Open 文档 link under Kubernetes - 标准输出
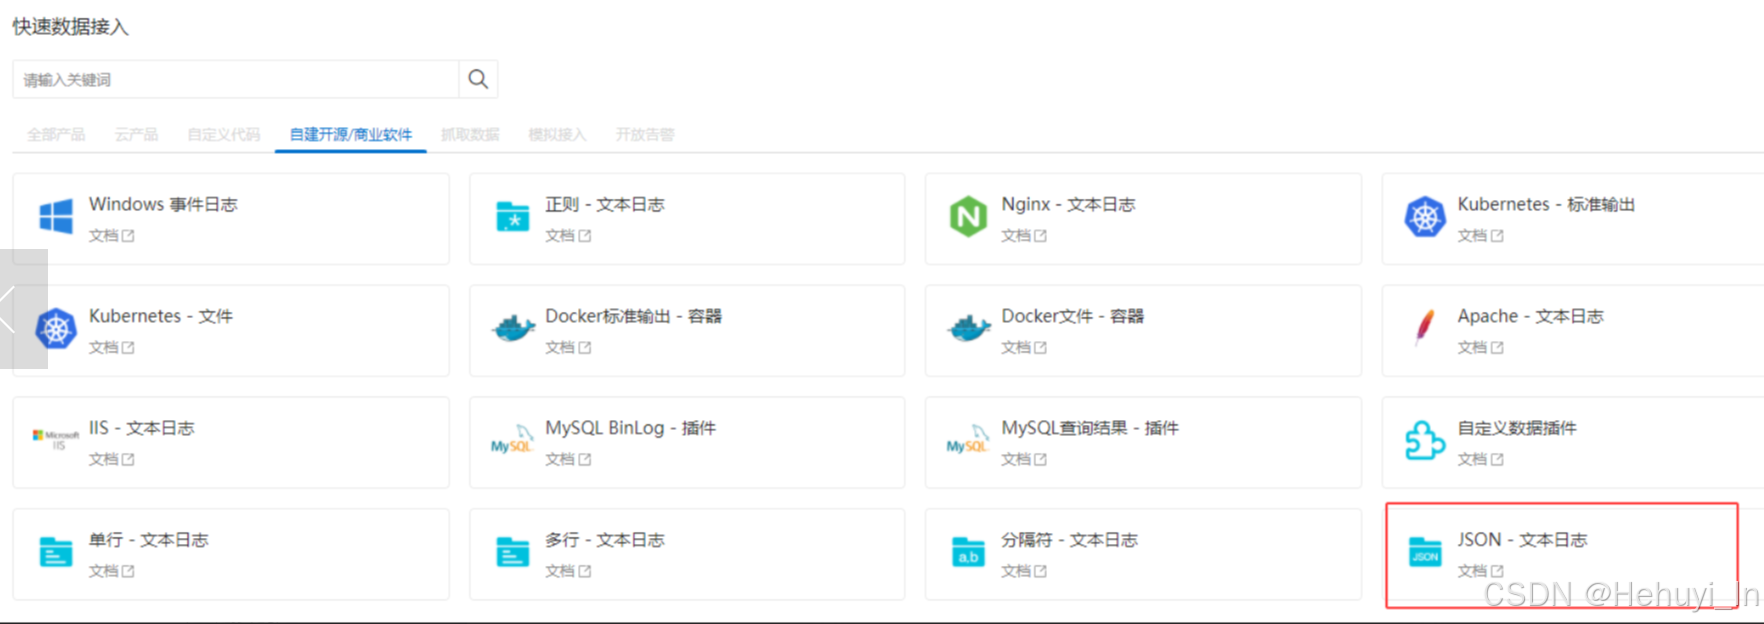 1480,235
